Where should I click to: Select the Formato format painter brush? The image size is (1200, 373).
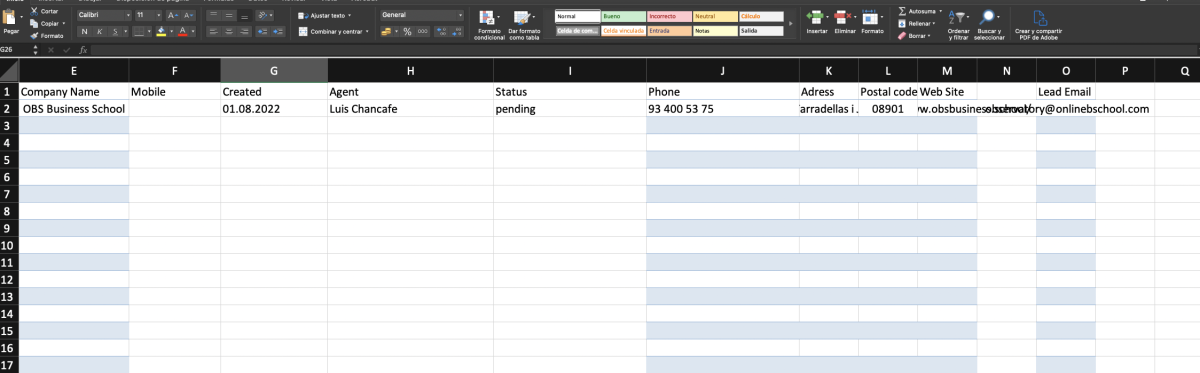pyautogui.click(x=47, y=35)
